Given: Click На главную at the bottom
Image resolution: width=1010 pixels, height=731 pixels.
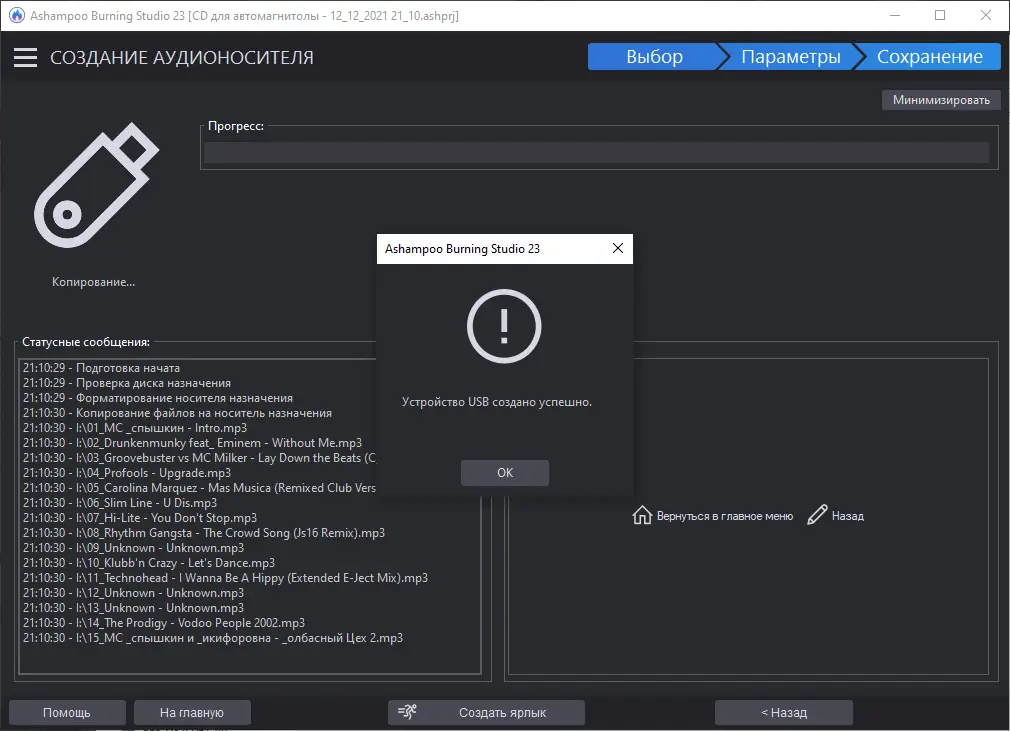Looking at the screenshot, I should 191,712.
